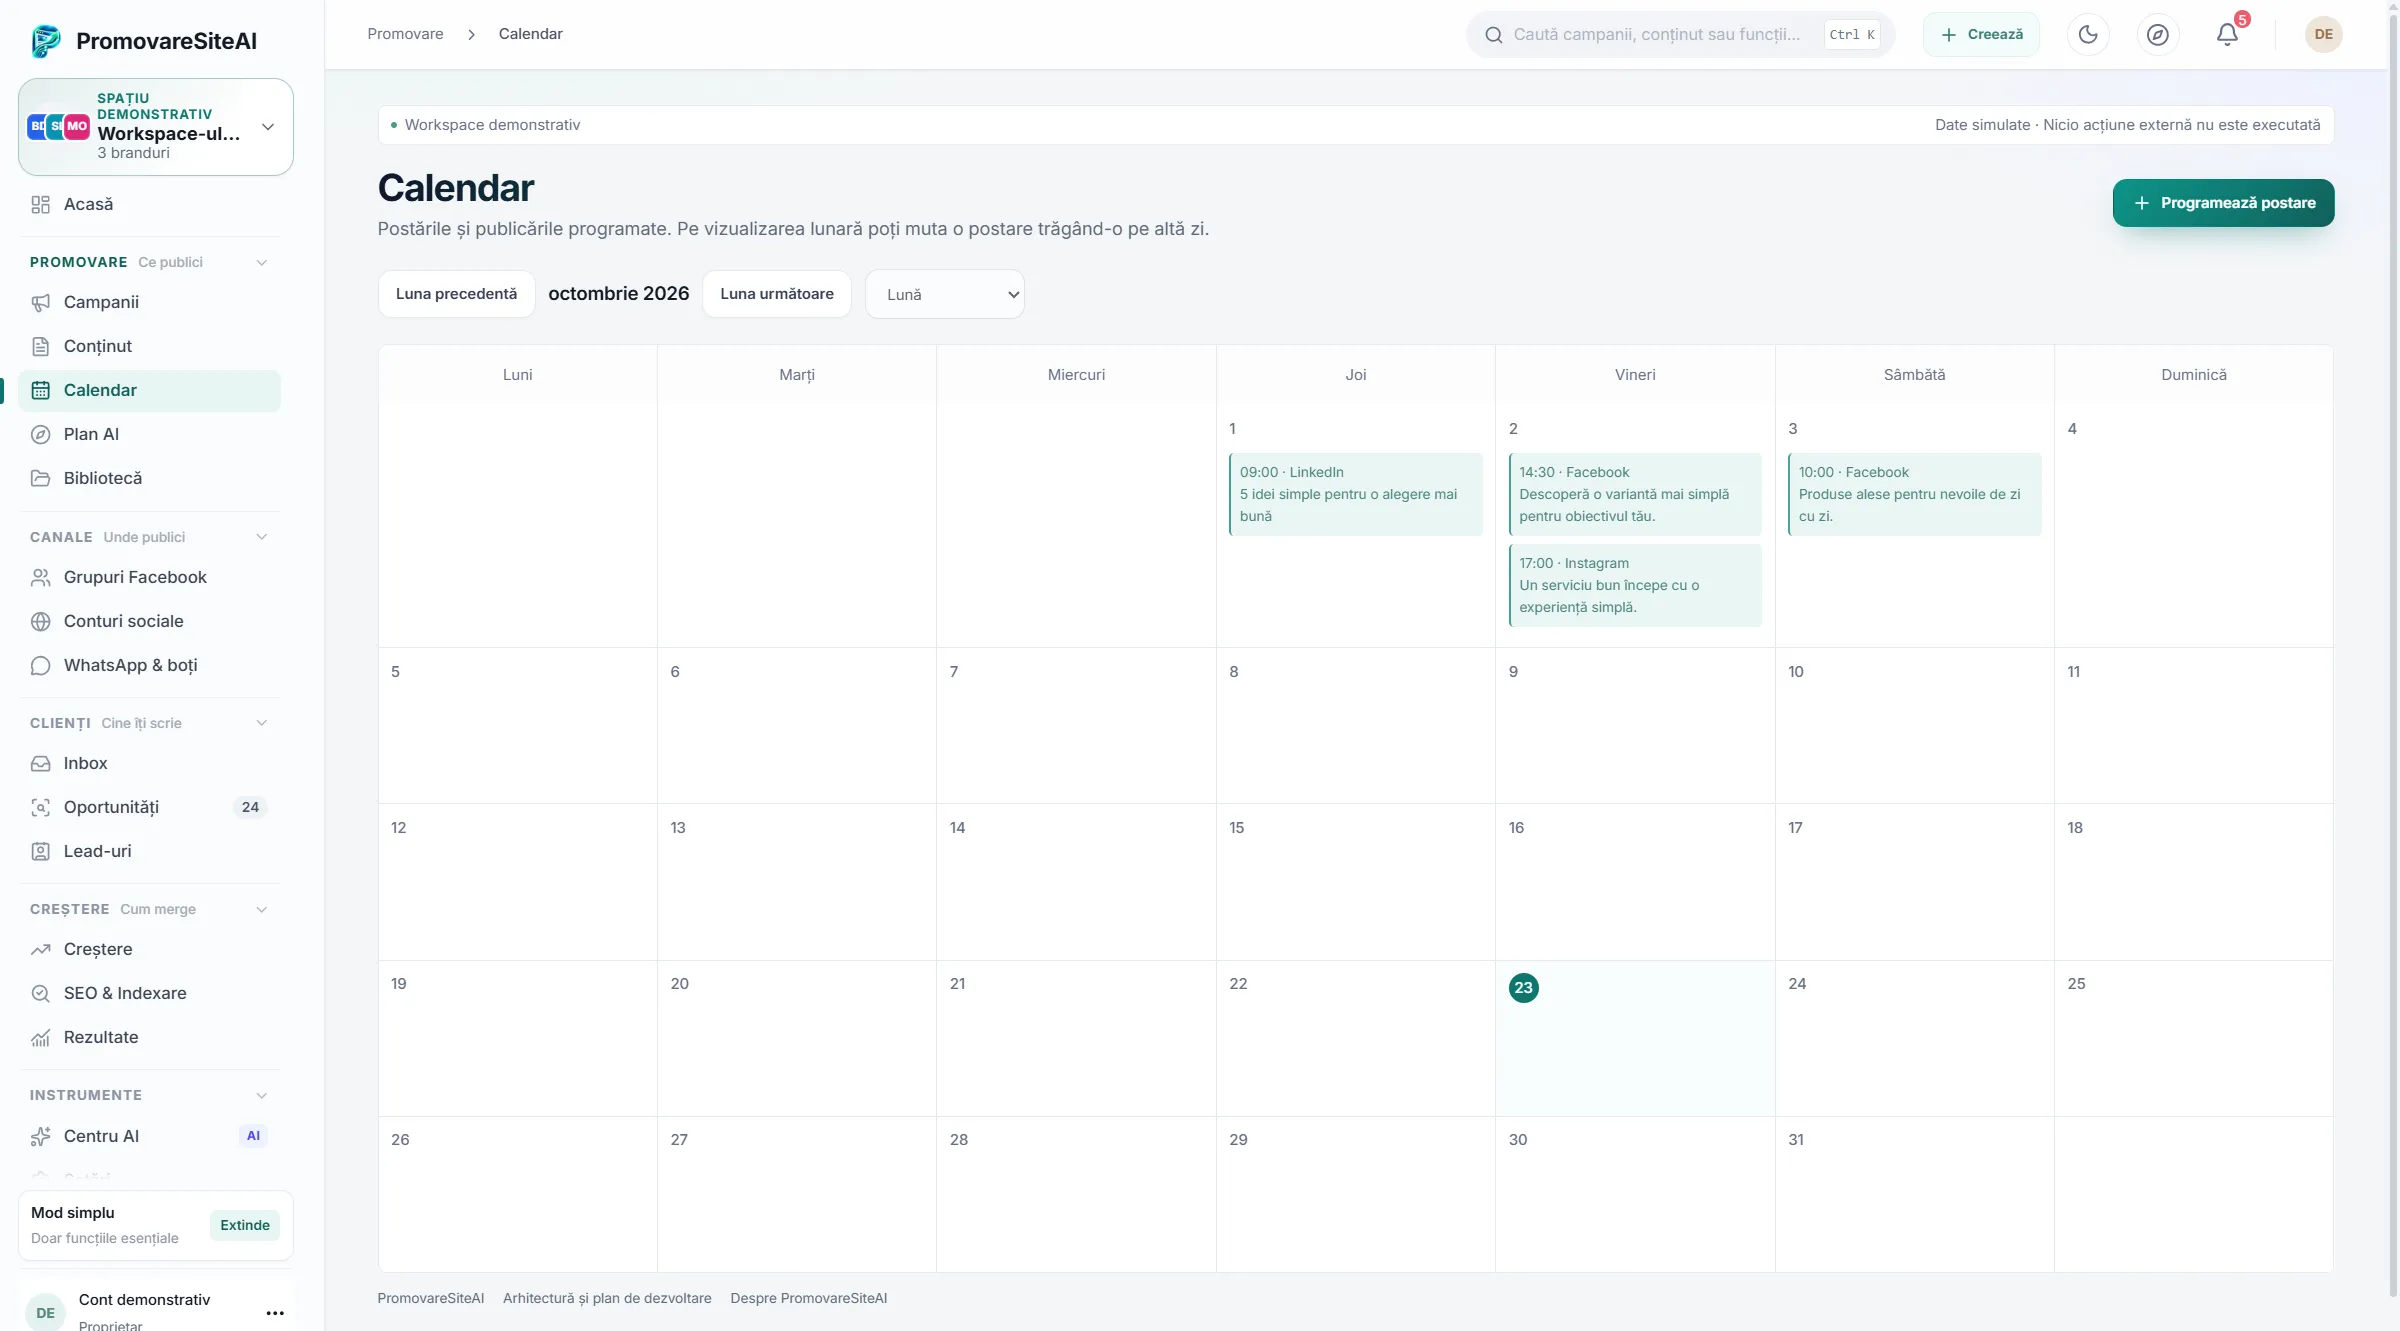Click the PromovareSiteAI logo icon
Image resolution: width=2400 pixels, height=1331 pixels.
[46, 41]
